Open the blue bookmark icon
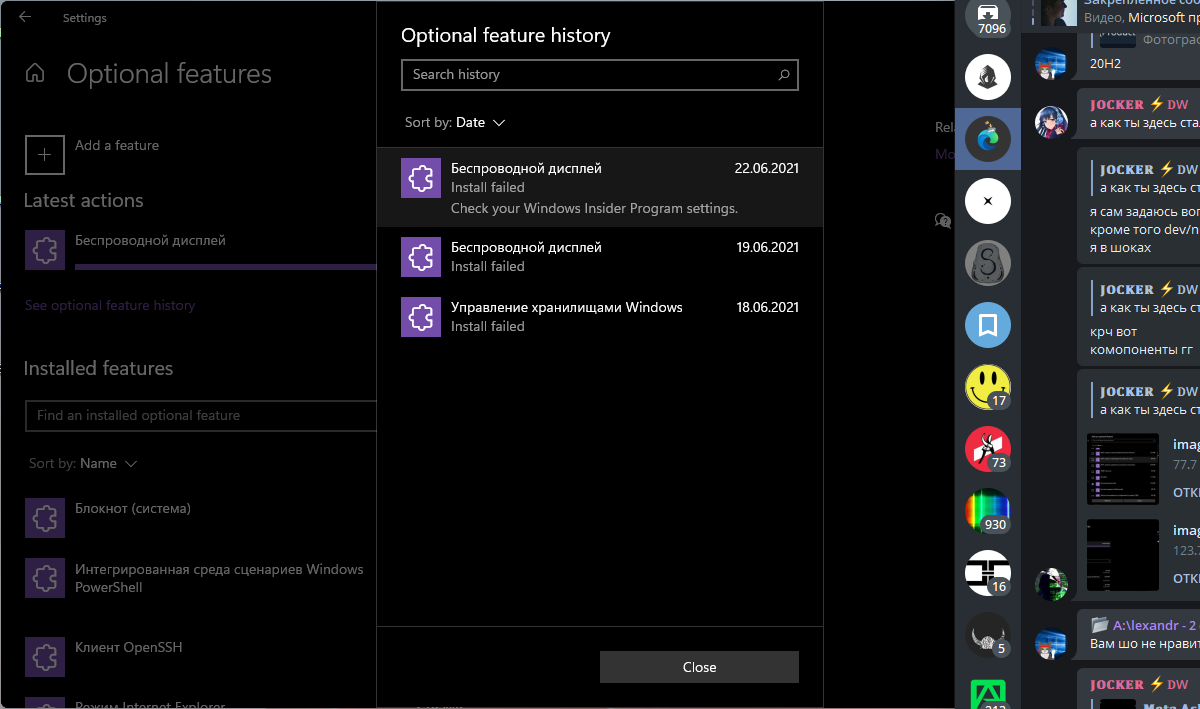The image size is (1200, 709). coord(988,325)
